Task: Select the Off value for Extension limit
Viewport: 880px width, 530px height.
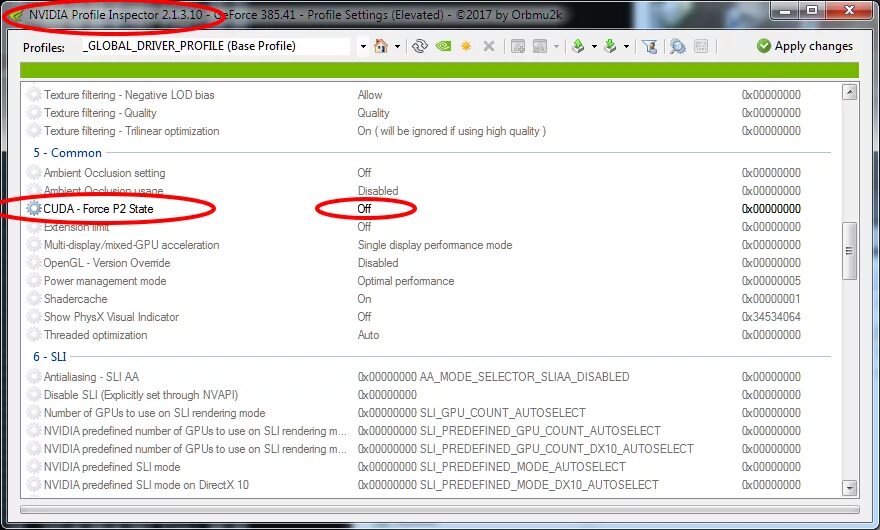Action: tap(364, 227)
